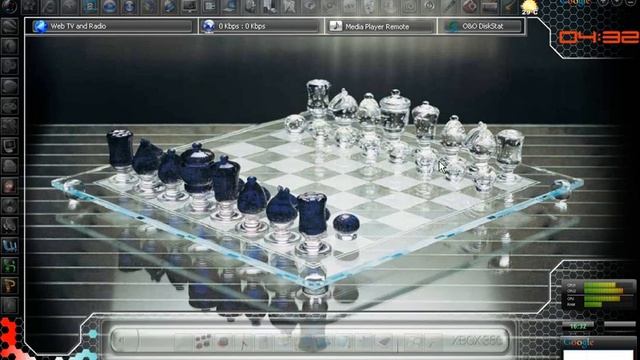Open the O&O DiskStat taskbar item
Screen dimensions: 640x360
(x=482, y=26)
